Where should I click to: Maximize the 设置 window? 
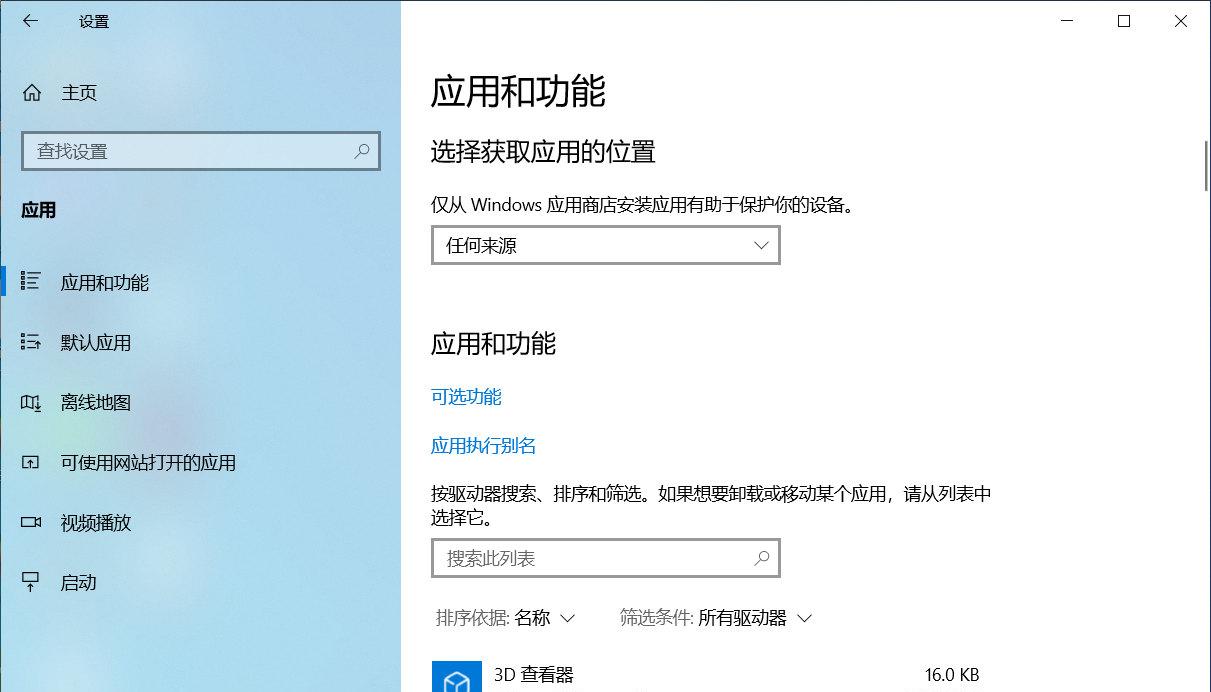click(1124, 21)
